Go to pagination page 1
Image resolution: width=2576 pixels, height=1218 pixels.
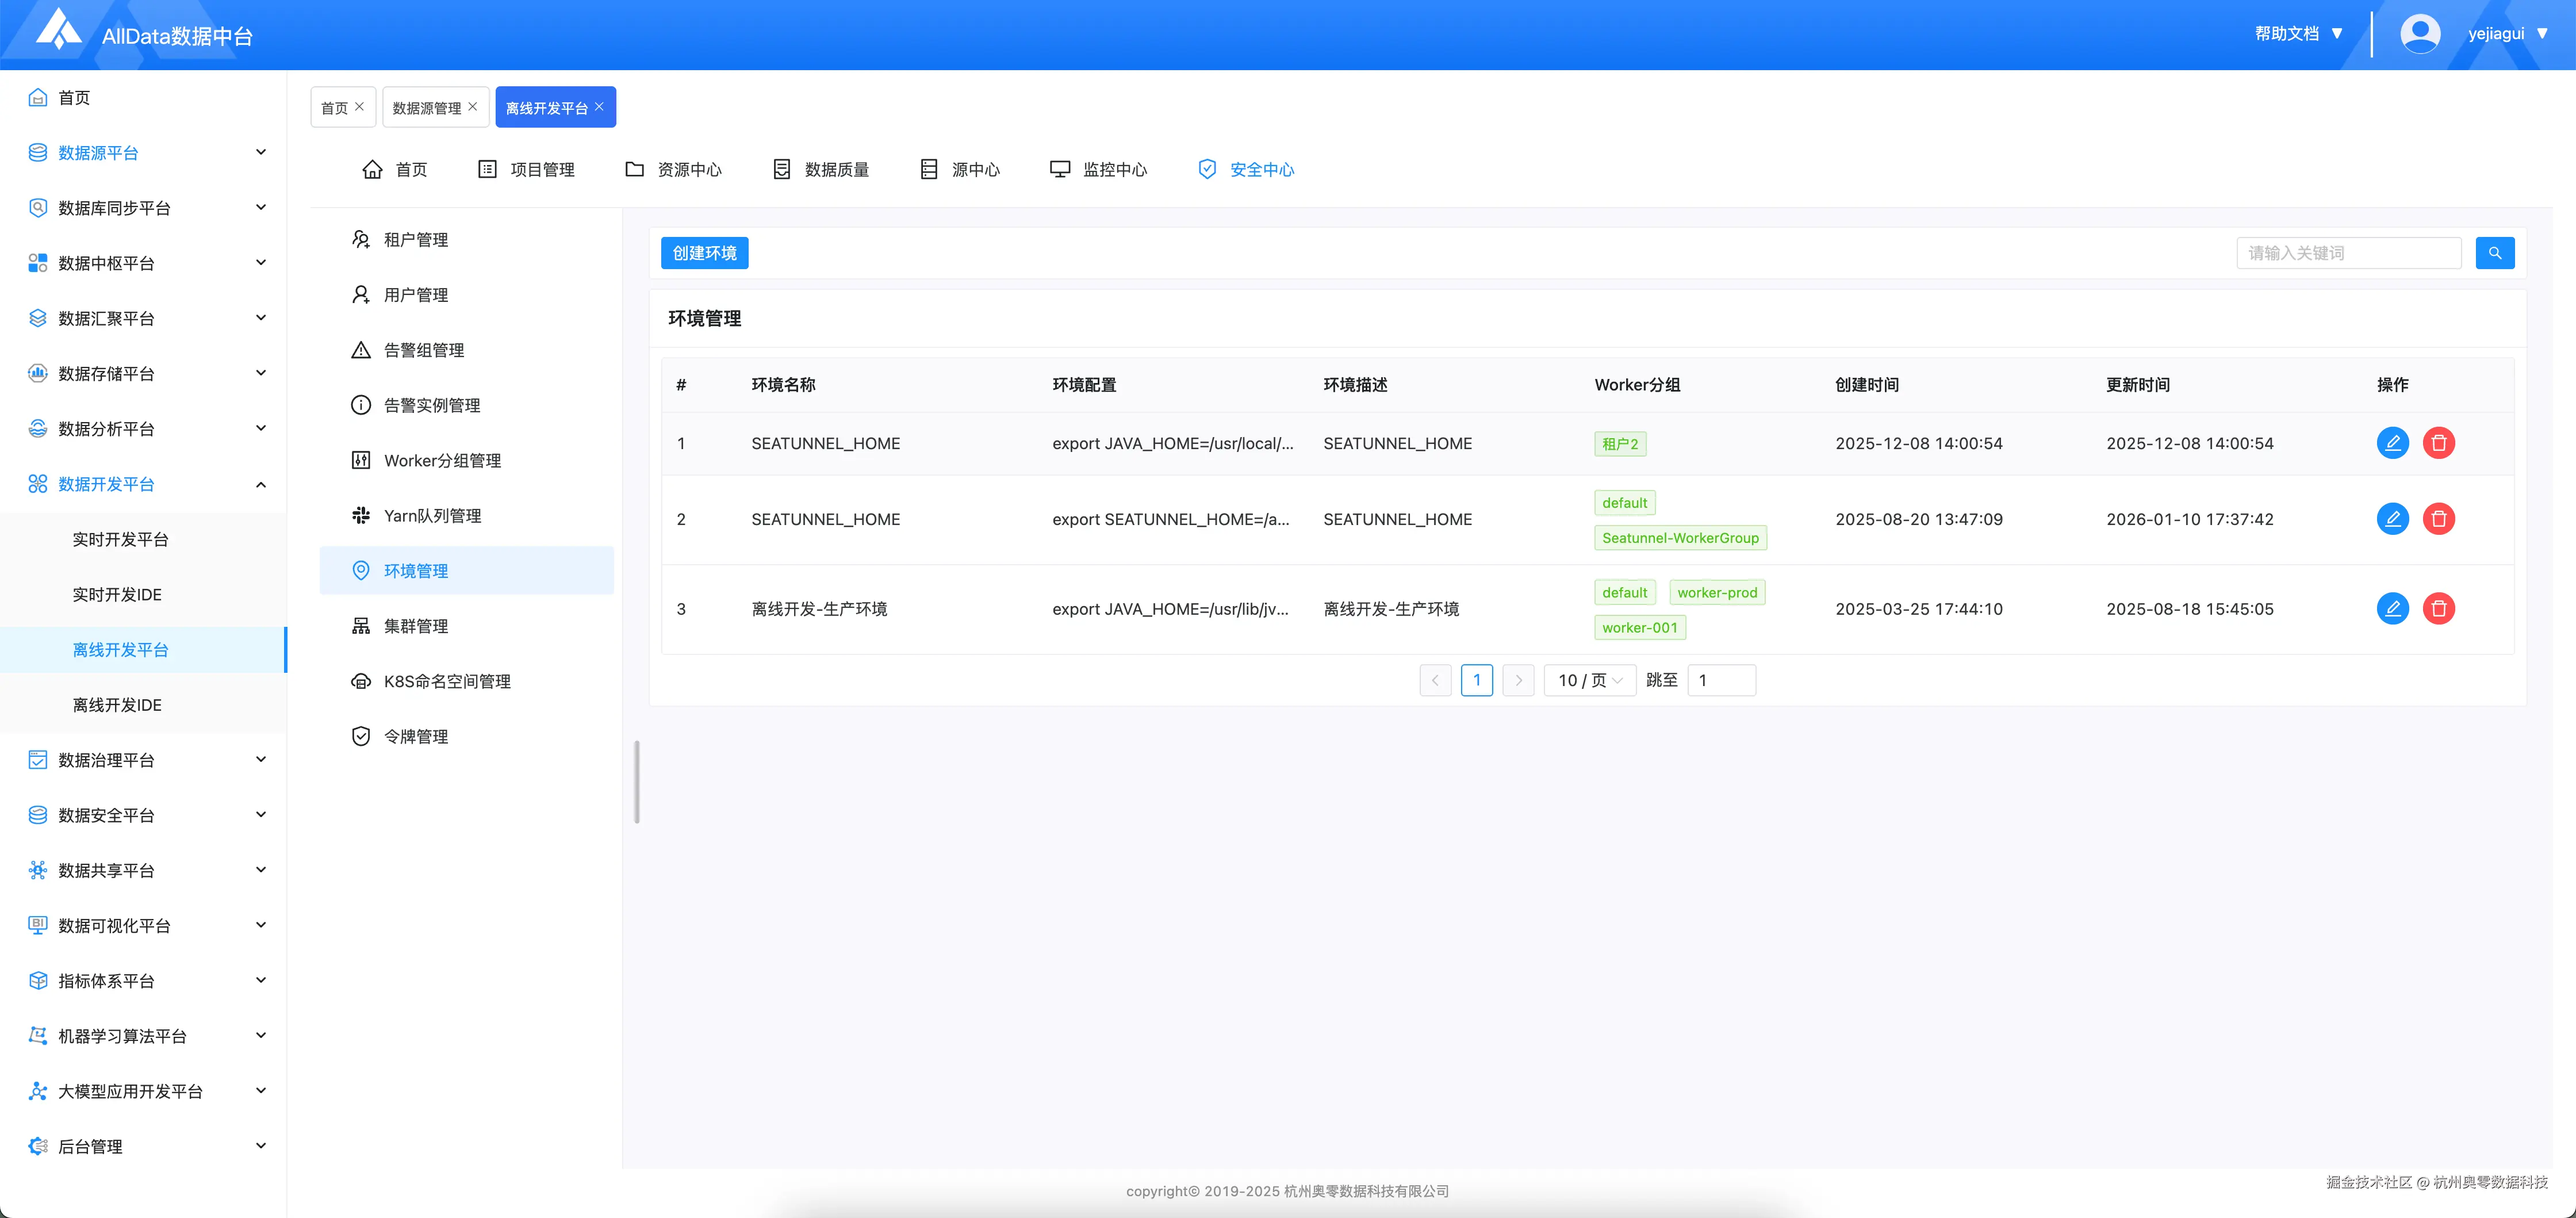tap(1476, 680)
